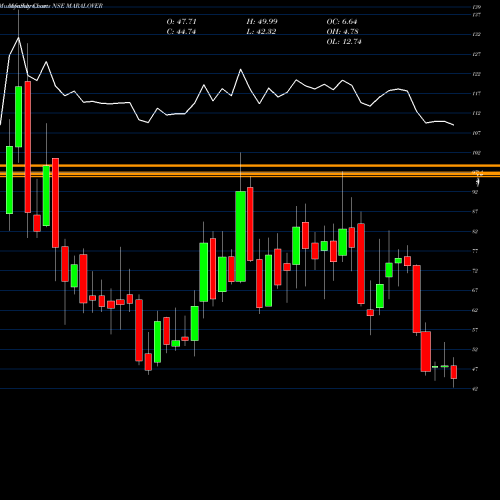
Task: Select the low price value L: 42.32
Action: [x=261, y=32]
